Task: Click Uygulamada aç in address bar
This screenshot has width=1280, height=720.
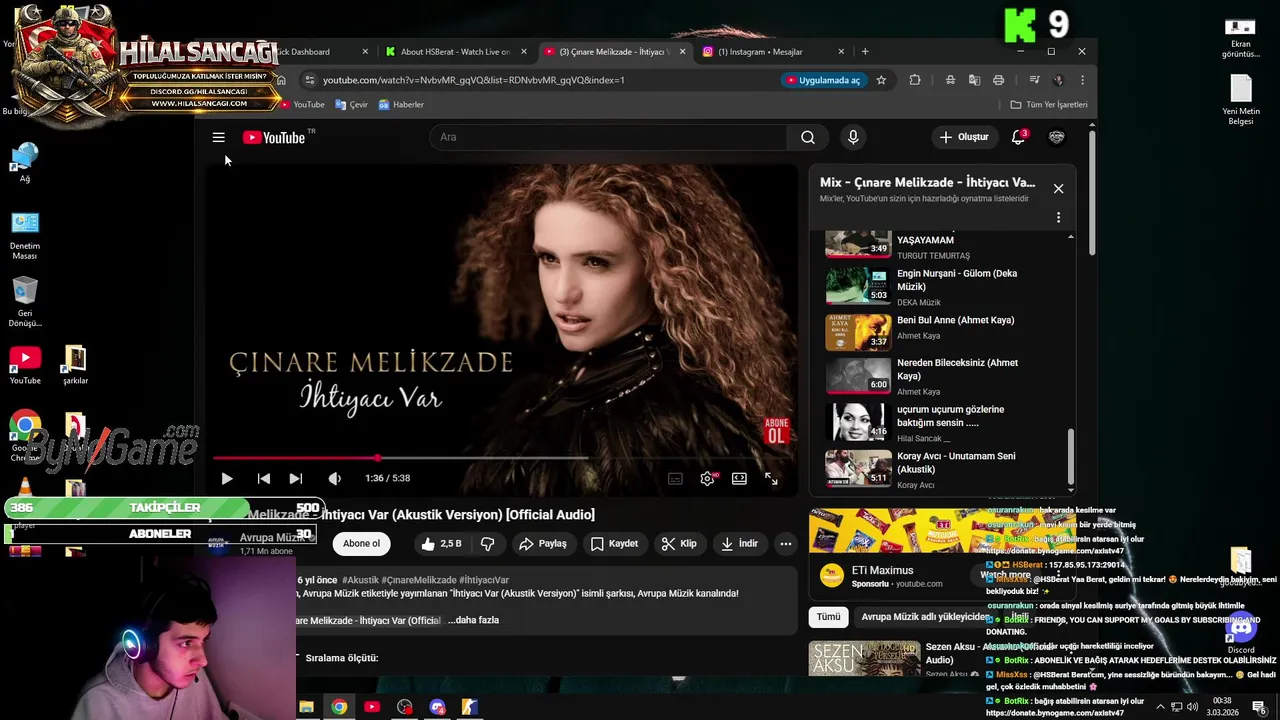Action: [823, 80]
